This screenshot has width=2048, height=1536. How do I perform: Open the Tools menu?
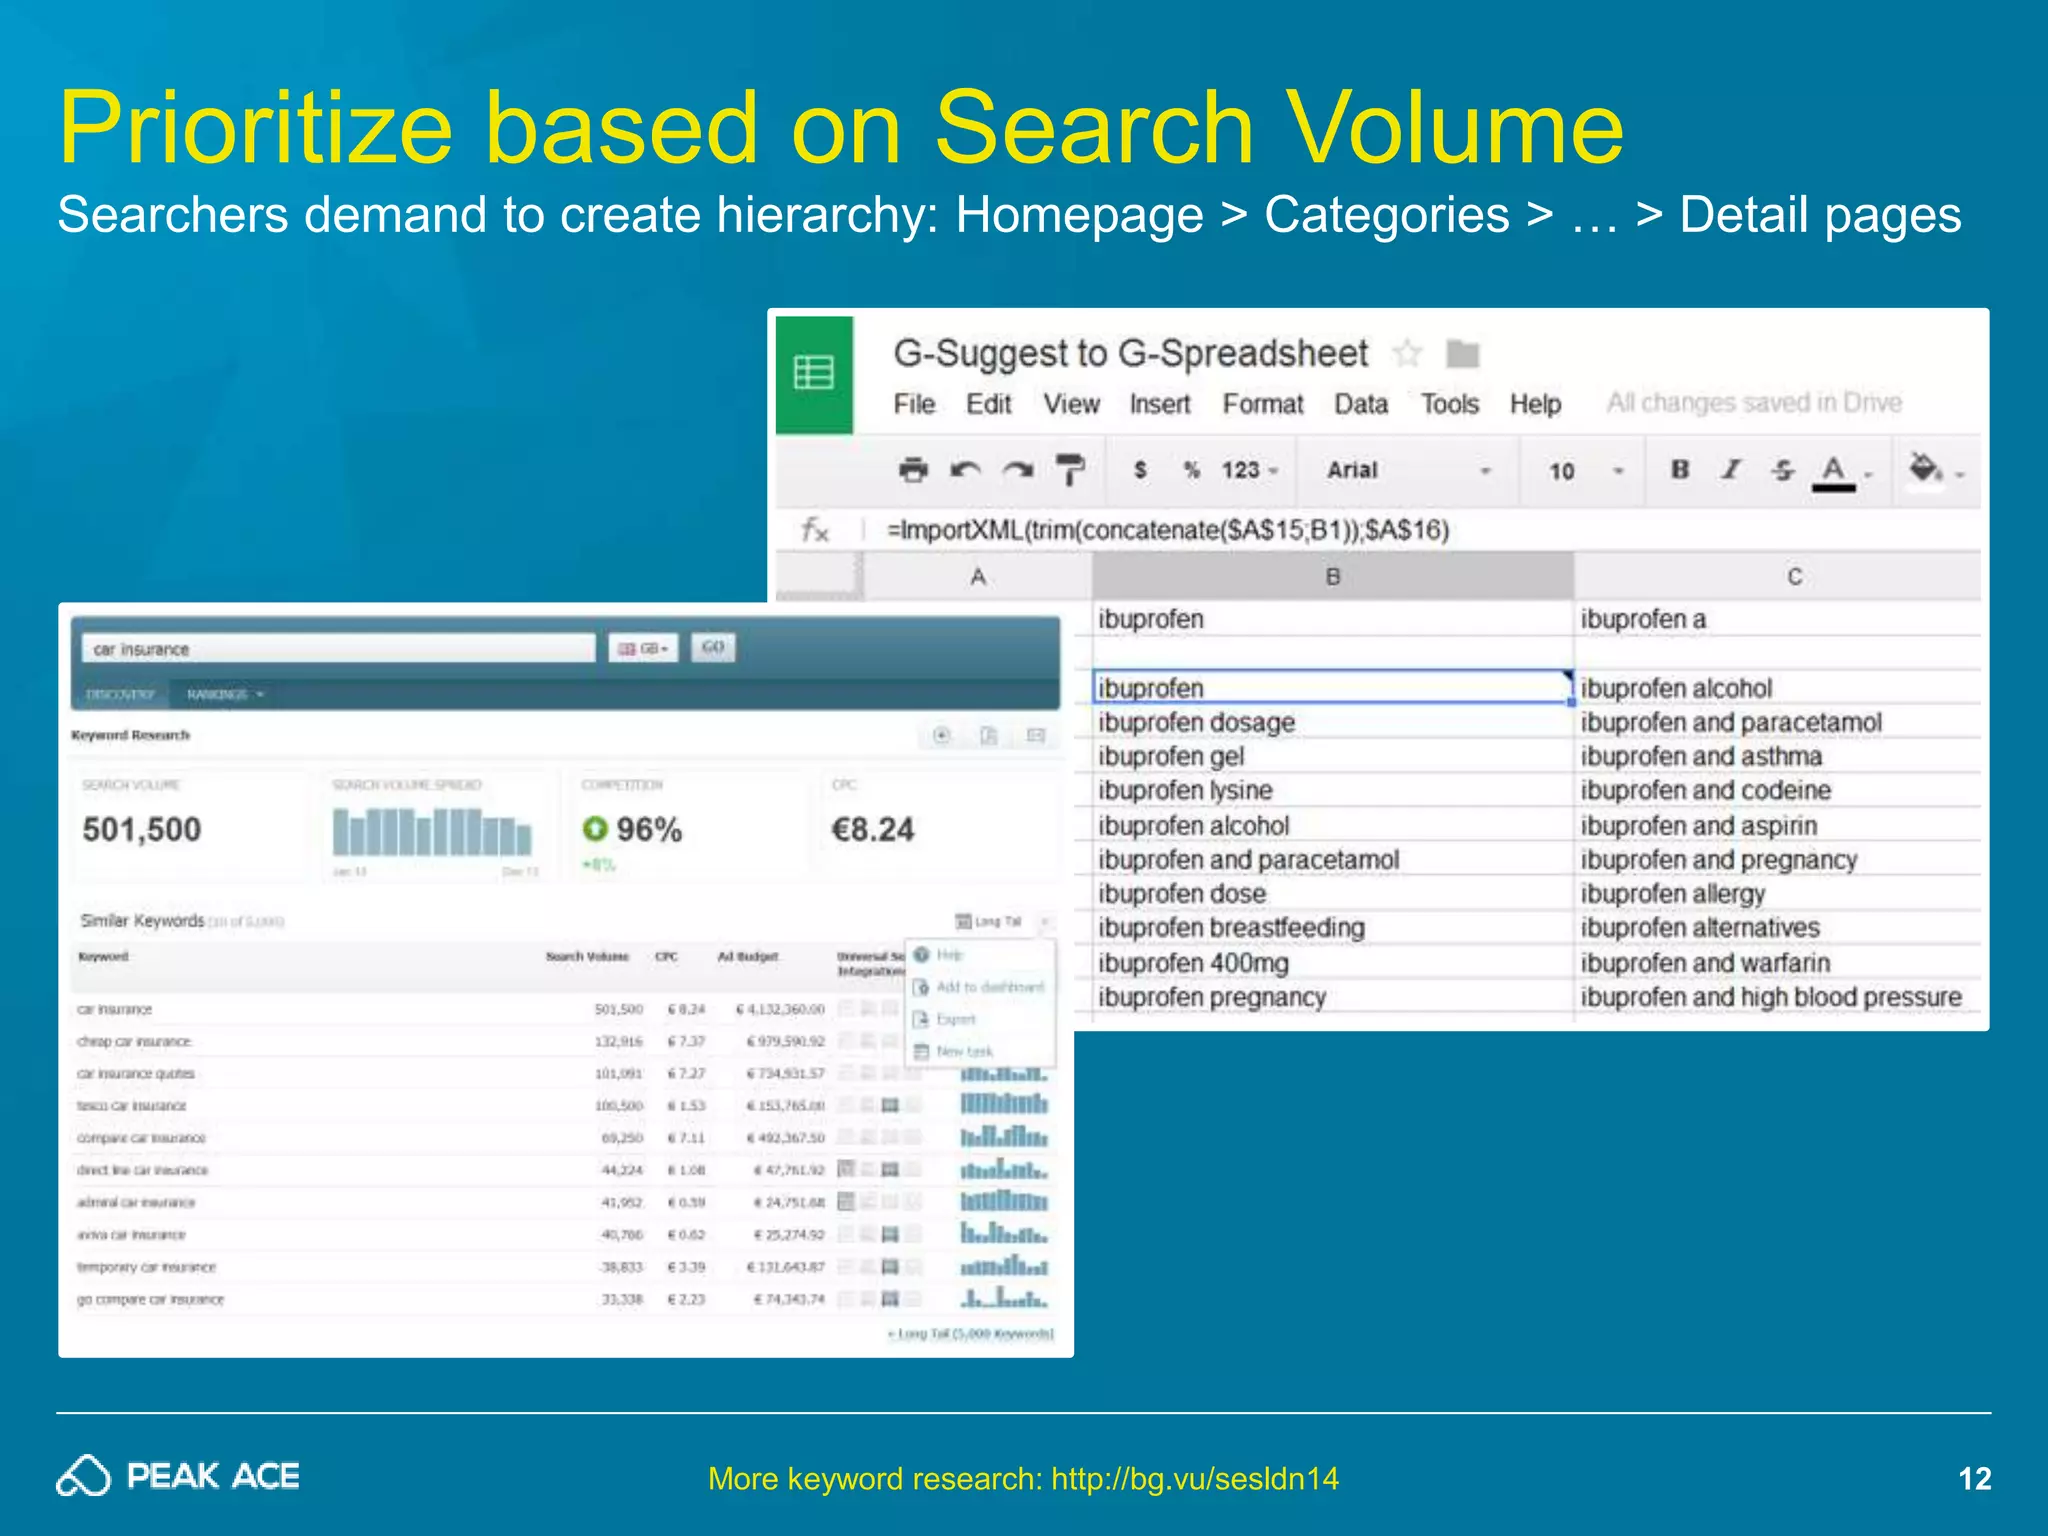[1450, 404]
